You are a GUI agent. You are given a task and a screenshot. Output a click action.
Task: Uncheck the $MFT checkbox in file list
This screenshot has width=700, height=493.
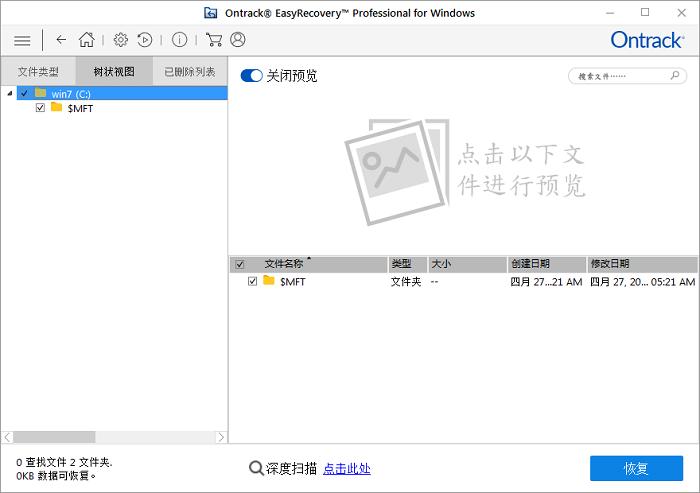(253, 281)
